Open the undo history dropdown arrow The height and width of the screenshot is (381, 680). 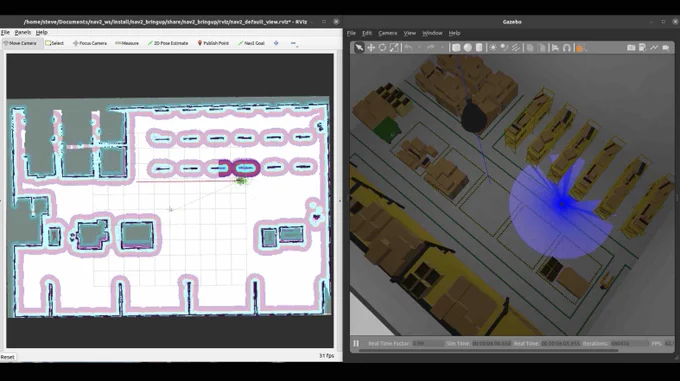coord(419,48)
